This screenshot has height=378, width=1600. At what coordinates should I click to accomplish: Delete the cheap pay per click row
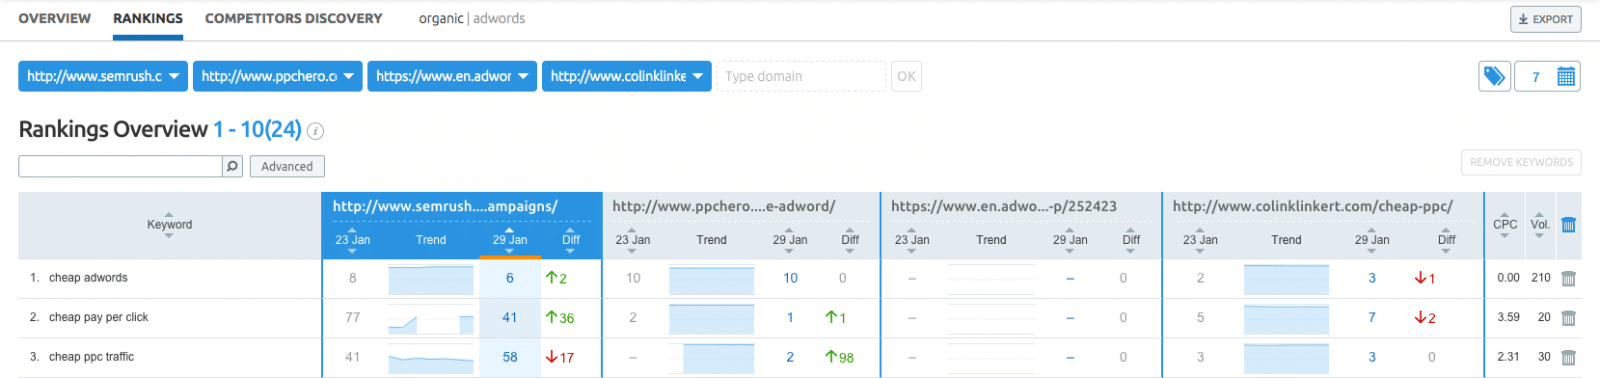coord(1568,318)
